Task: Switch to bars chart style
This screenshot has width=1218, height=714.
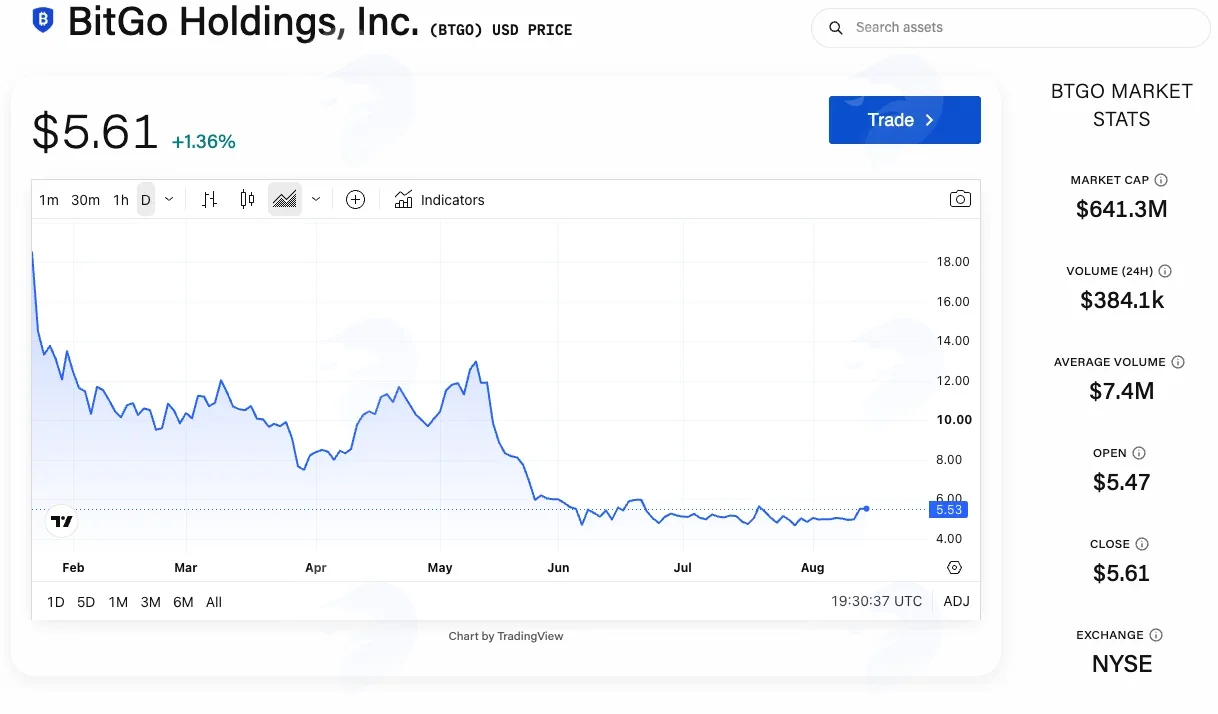Action: [x=209, y=200]
